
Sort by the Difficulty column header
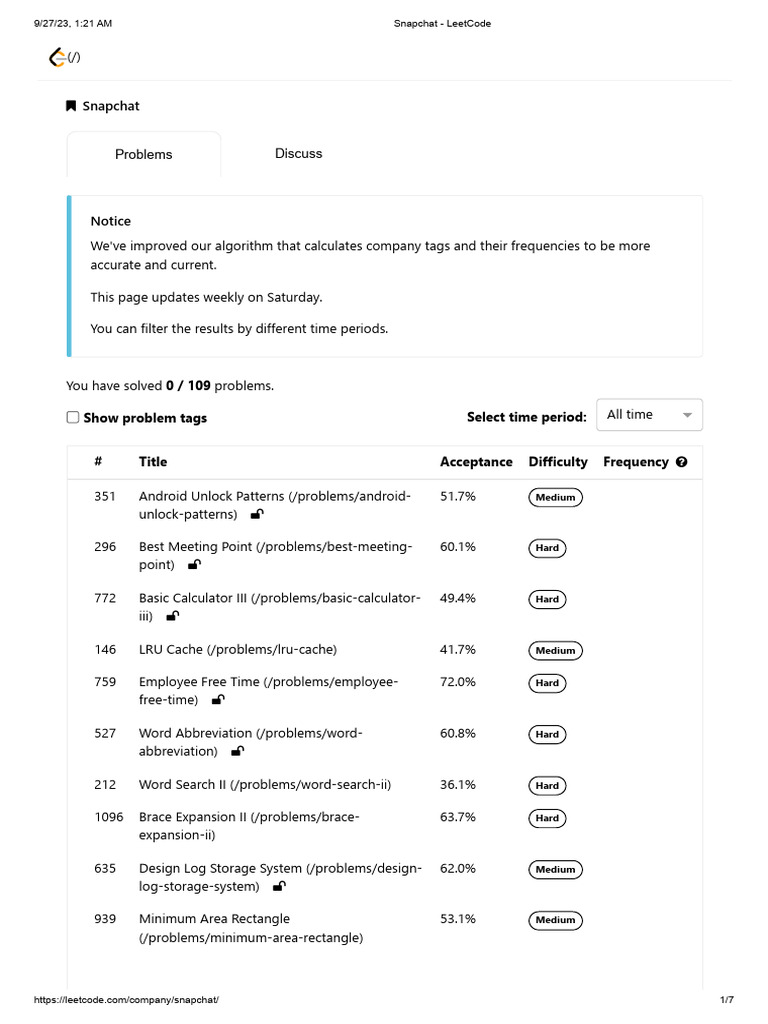[558, 462]
